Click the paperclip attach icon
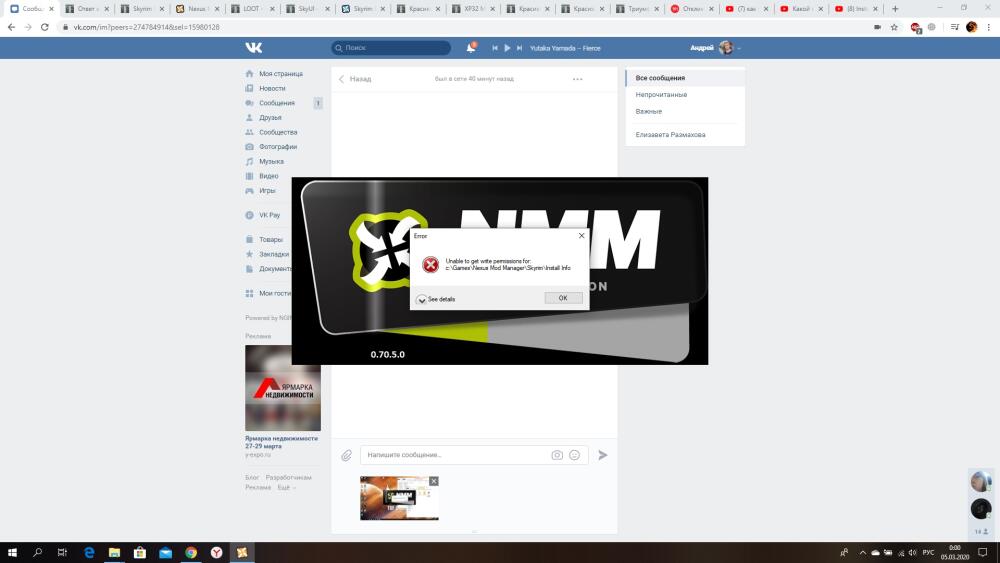 [346, 455]
